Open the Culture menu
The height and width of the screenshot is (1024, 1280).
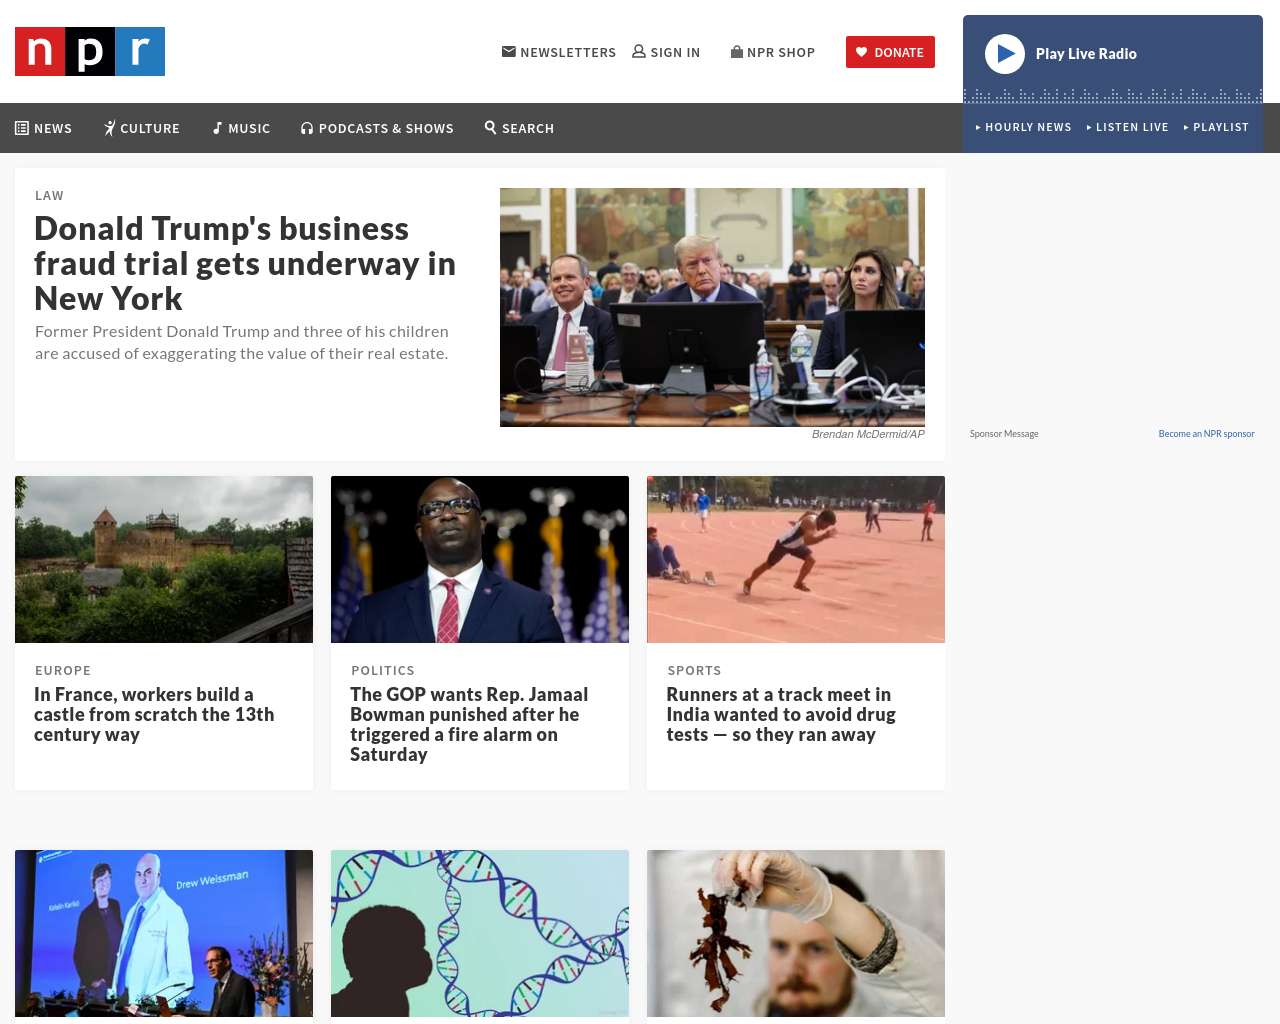click(142, 128)
